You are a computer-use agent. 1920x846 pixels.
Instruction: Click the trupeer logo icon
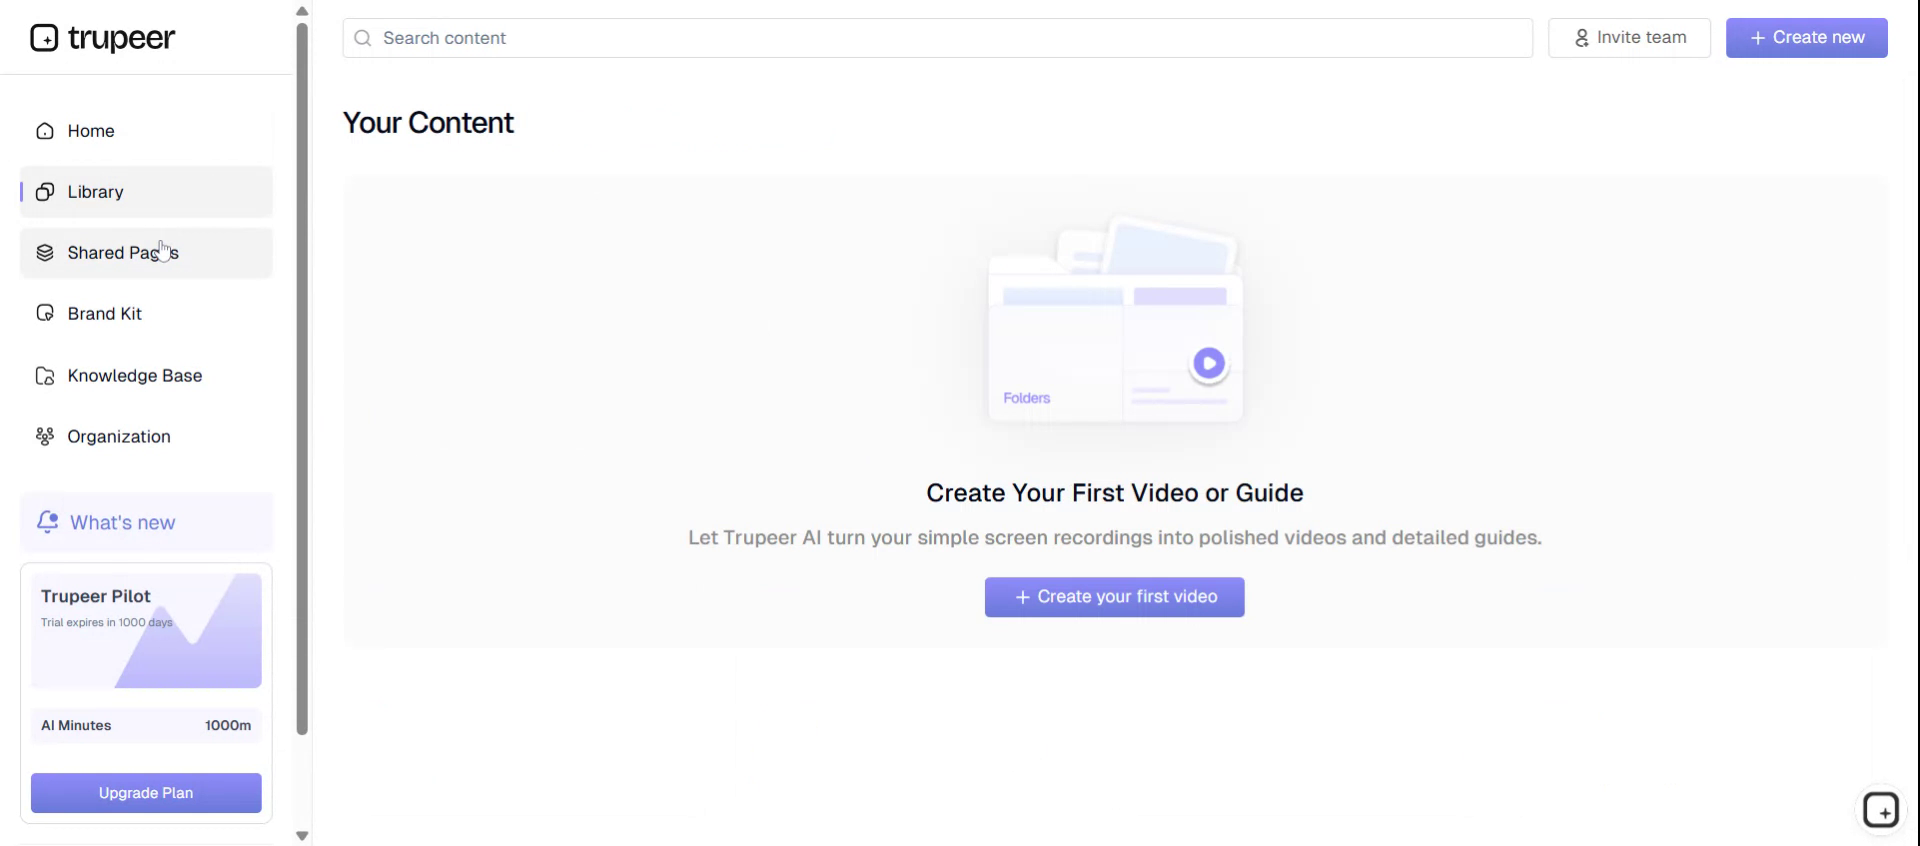point(44,38)
